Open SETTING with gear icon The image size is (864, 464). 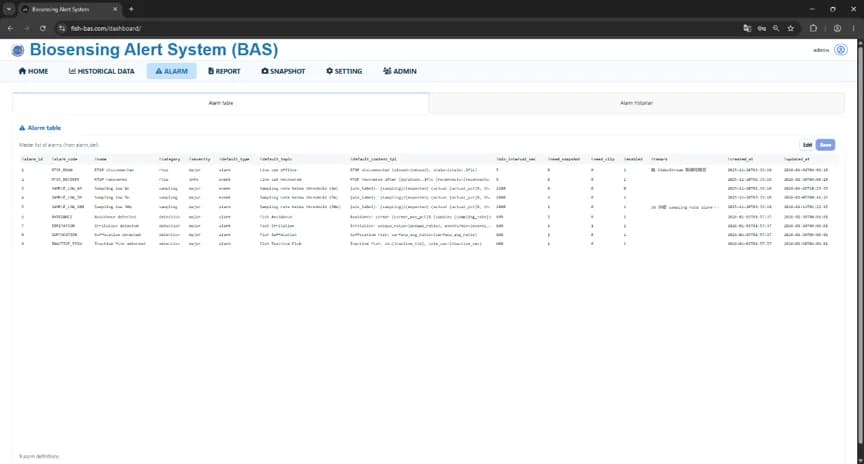click(x=344, y=71)
